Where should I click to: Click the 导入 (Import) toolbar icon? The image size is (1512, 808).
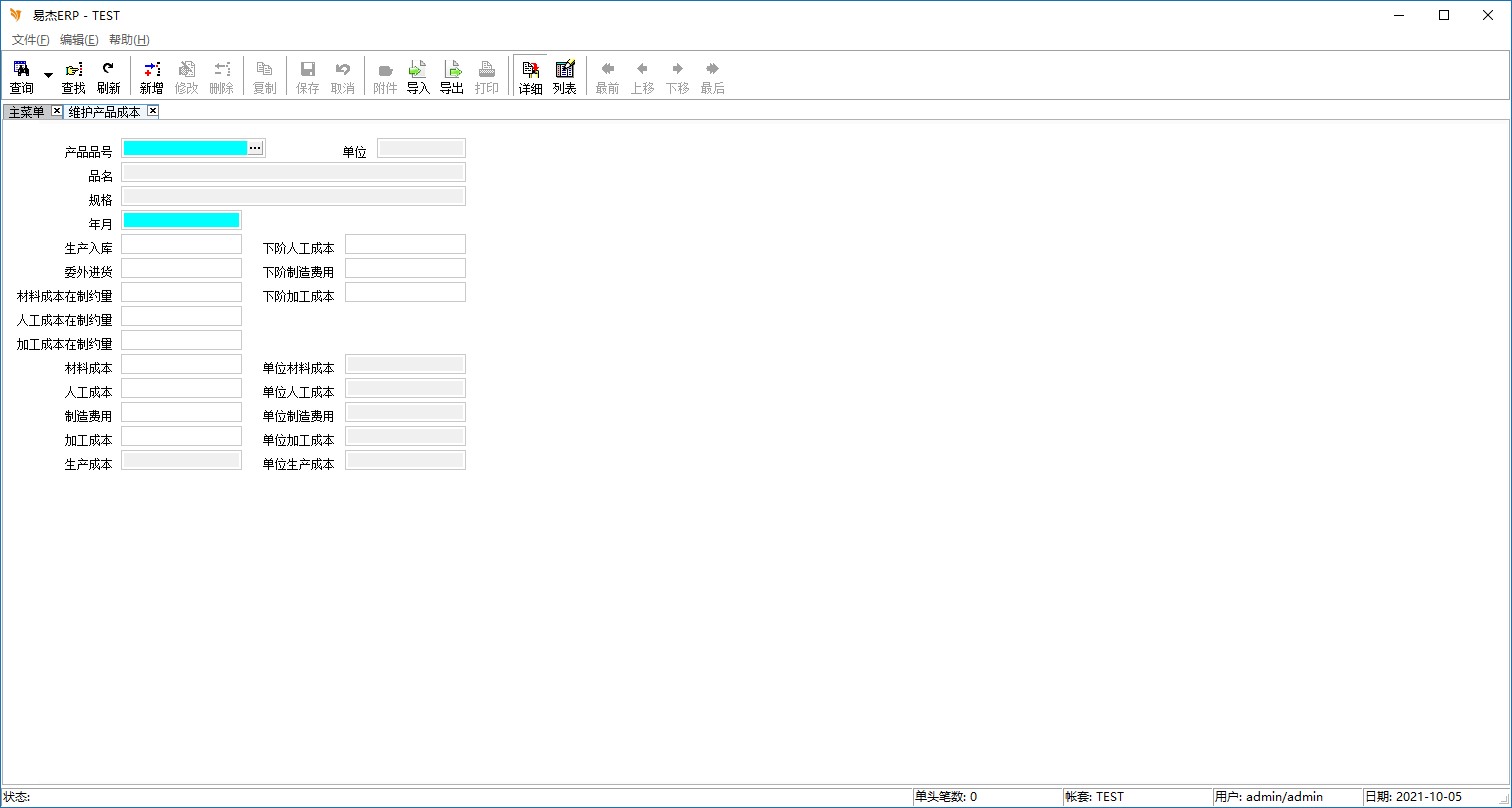(418, 77)
